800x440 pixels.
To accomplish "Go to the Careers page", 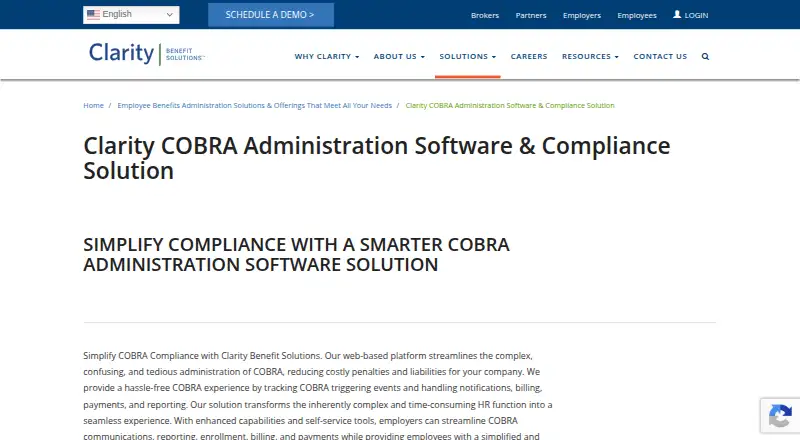I will click(529, 57).
